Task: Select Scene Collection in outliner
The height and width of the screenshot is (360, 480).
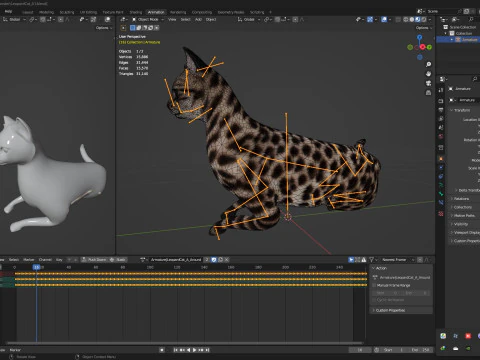Action: pyautogui.click(x=462, y=27)
